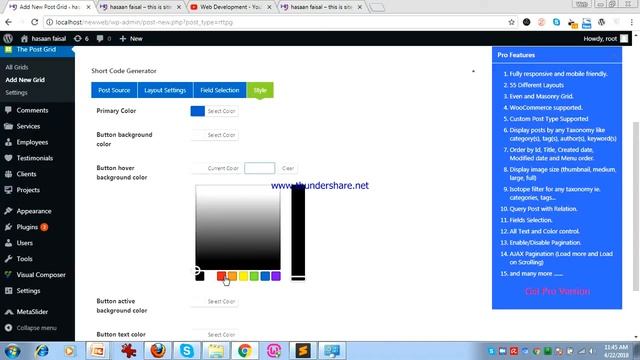Open Google Chrome from the taskbar
The width and height of the screenshot is (640, 360).
244,351
